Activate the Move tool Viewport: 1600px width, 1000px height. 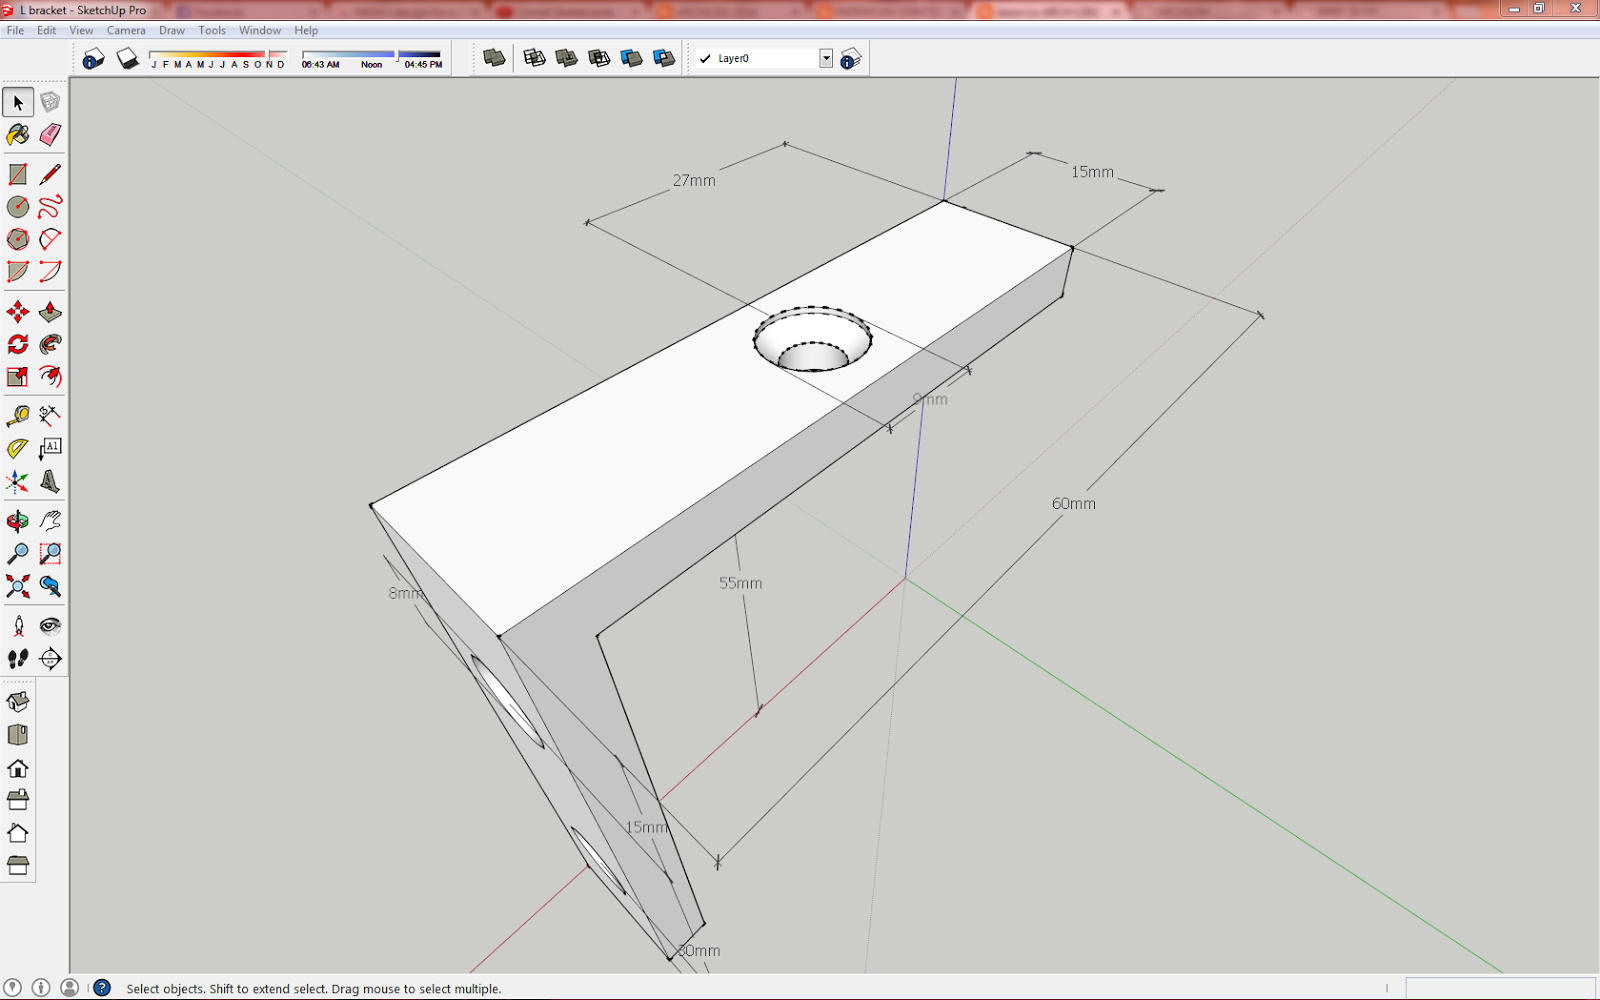[18, 312]
